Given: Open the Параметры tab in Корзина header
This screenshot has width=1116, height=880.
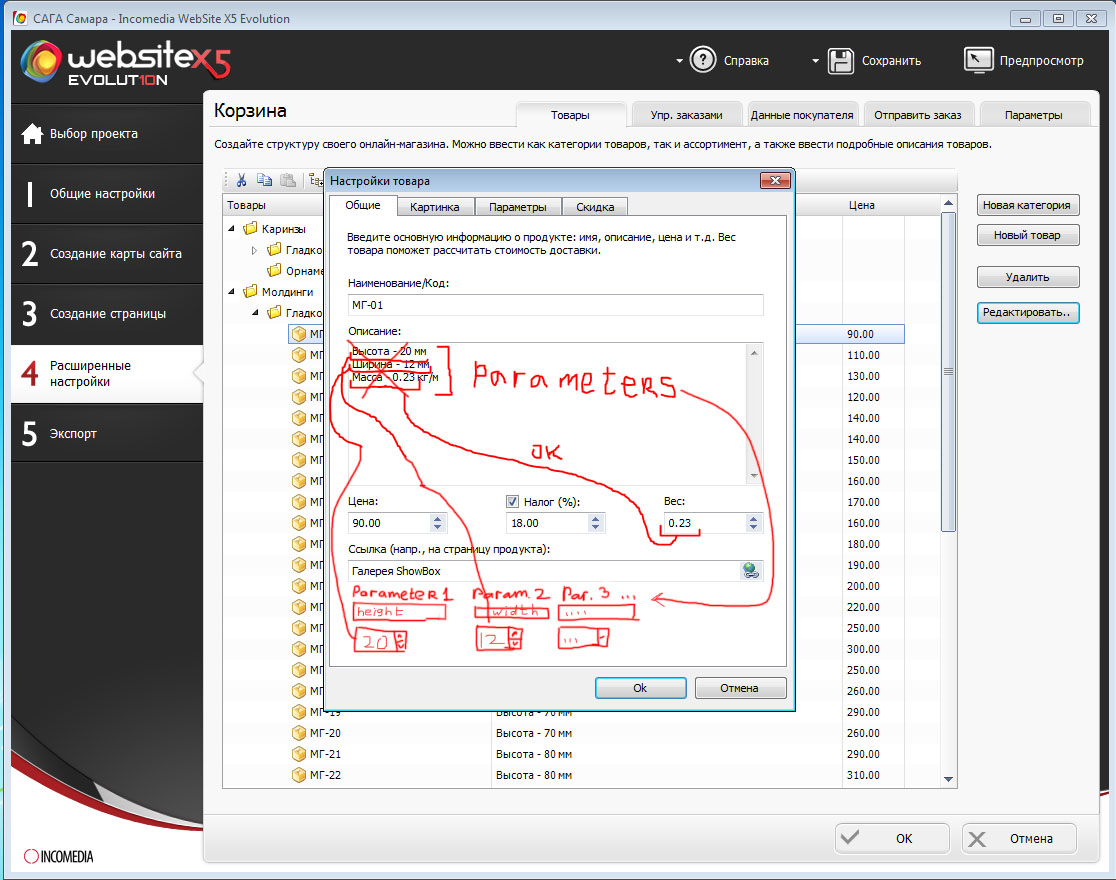Looking at the screenshot, I should pos(1033,115).
